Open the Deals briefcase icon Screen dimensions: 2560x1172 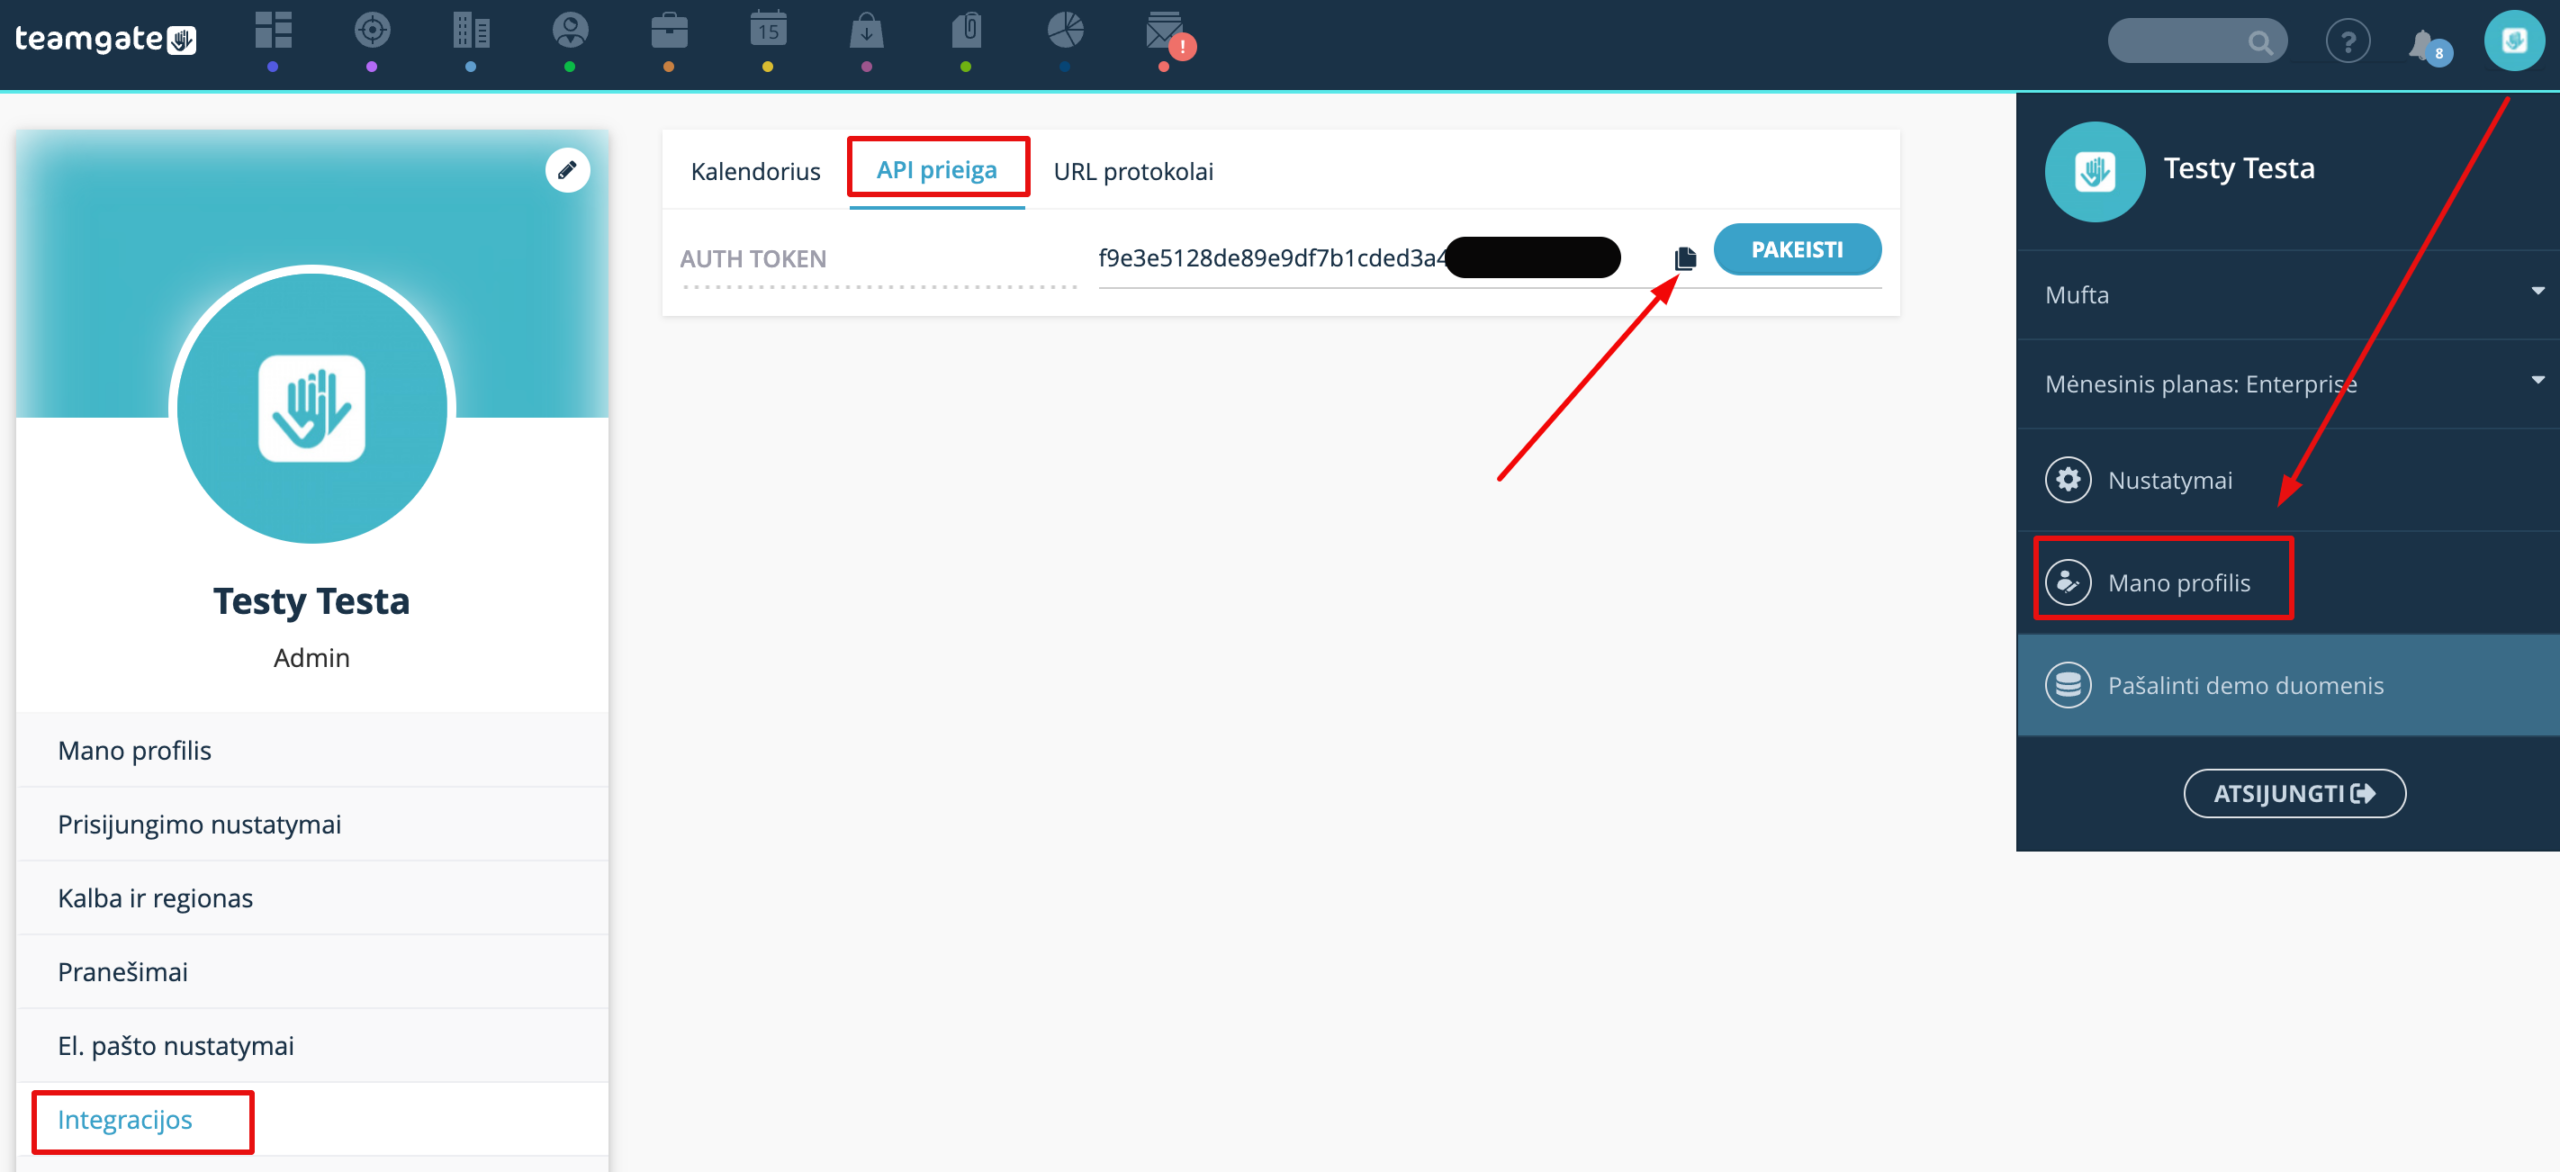click(669, 31)
